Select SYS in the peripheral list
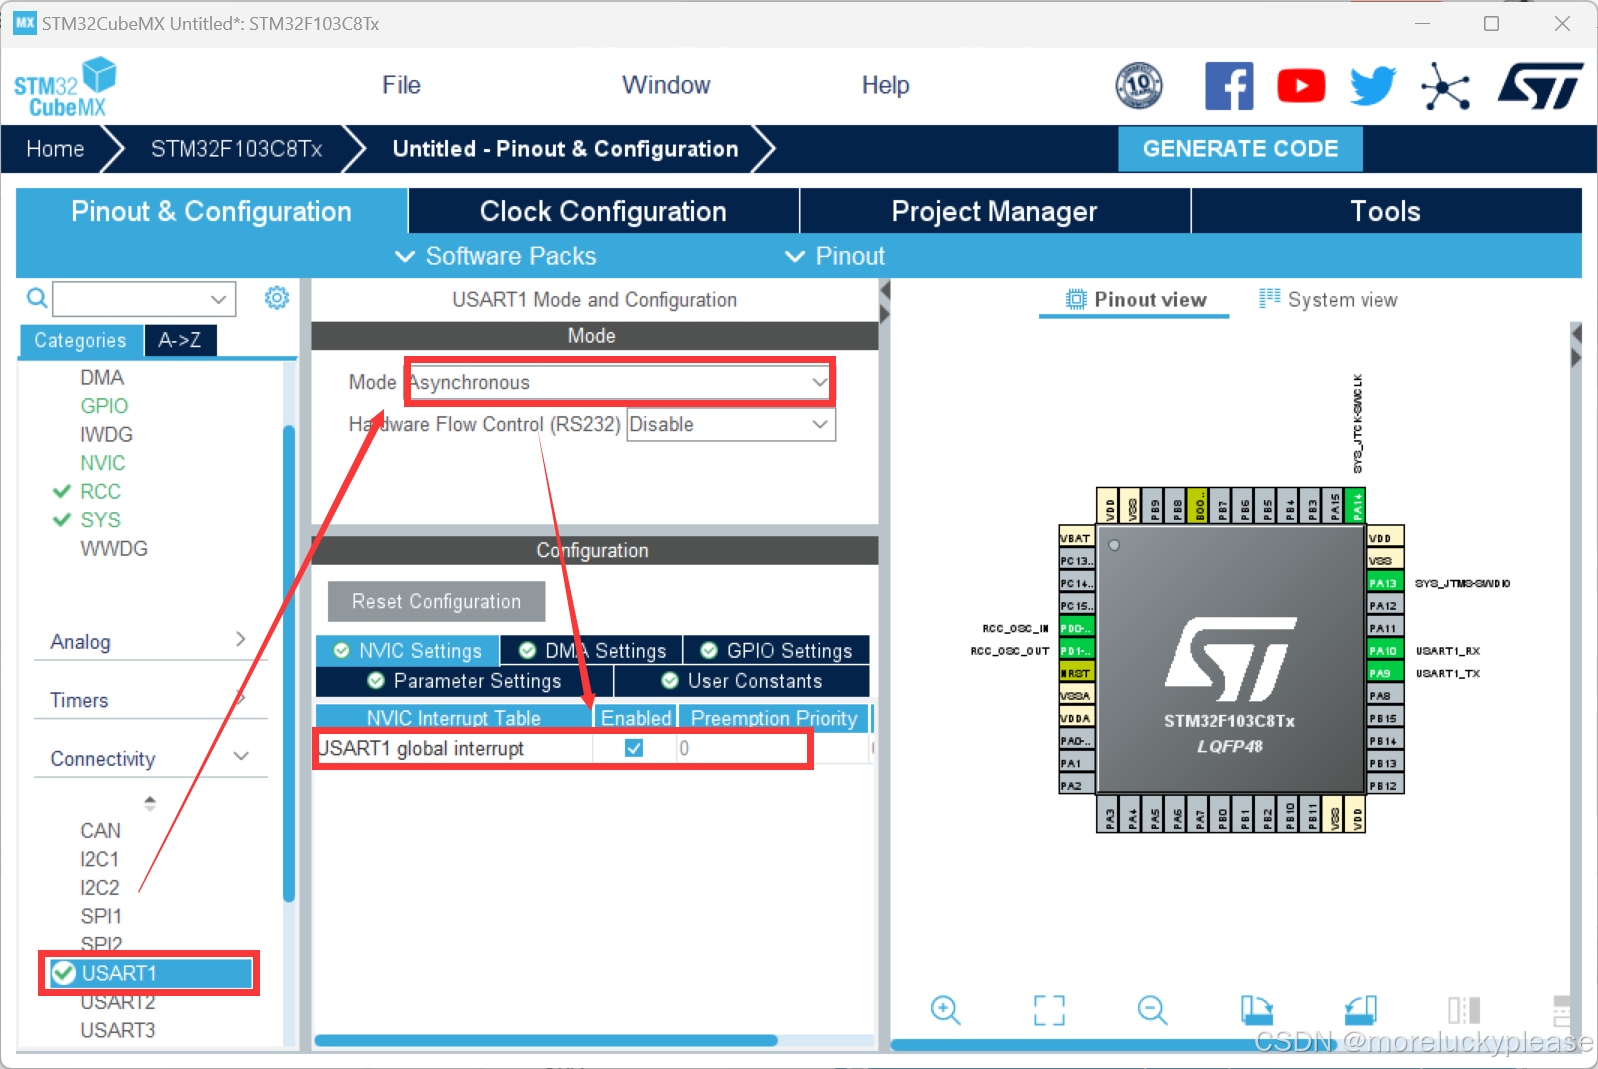Screen dimensions: 1598x1069 pyautogui.click(x=100, y=520)
